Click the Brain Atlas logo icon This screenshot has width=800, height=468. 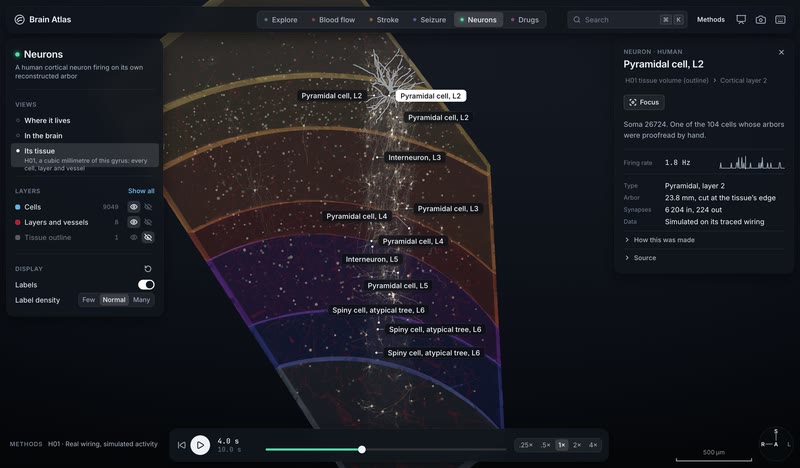click(19, 19)
